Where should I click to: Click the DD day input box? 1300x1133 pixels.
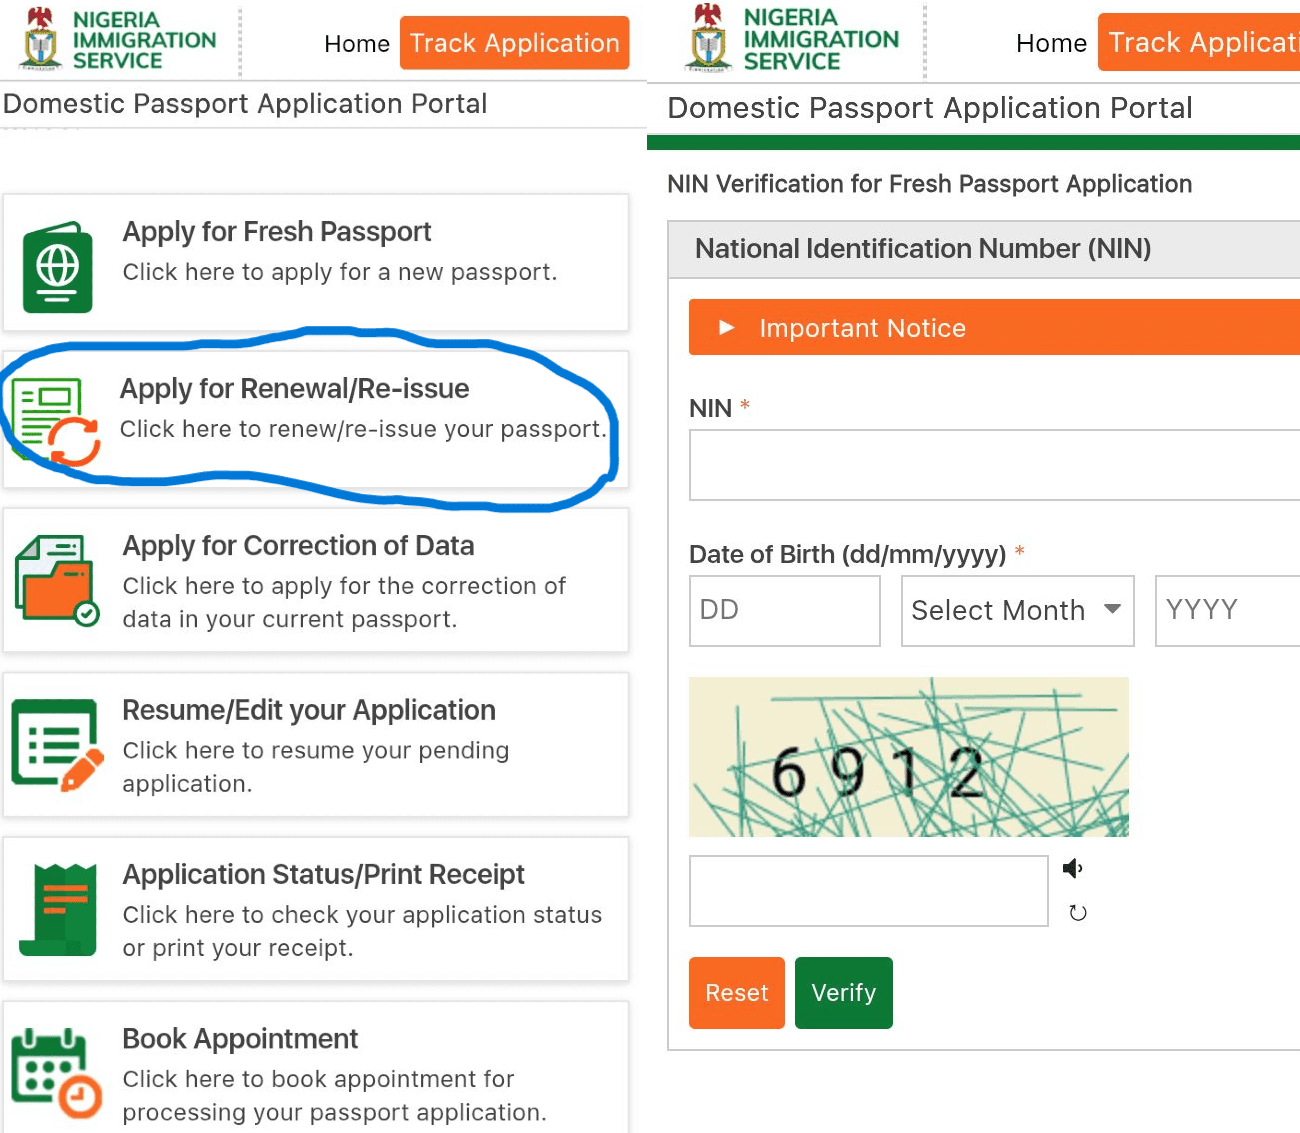(x=784, y=611)
